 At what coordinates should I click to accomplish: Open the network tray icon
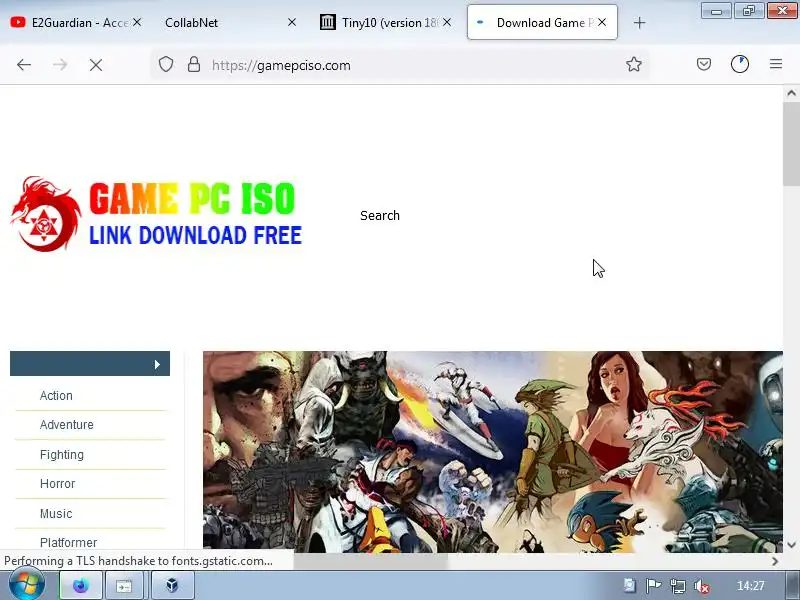coord(678,586)
